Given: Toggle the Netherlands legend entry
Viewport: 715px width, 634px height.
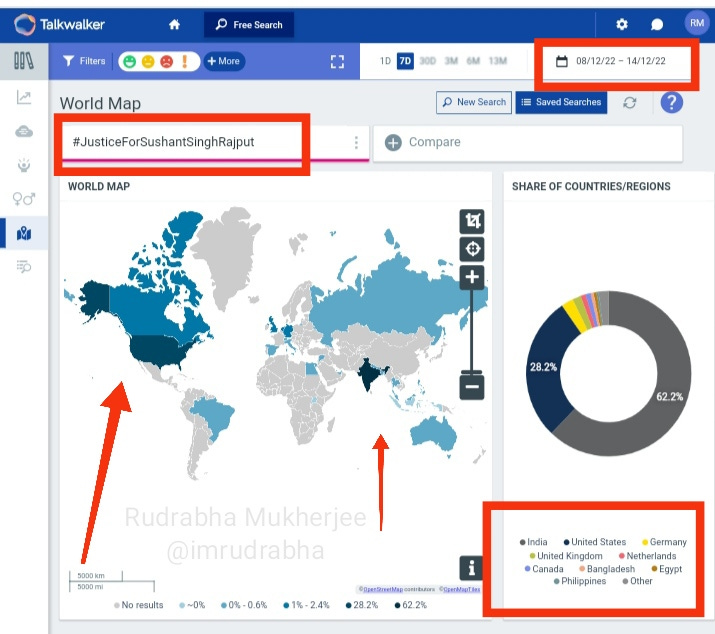Looking at the screenshot, I should (x=648, y=556).
